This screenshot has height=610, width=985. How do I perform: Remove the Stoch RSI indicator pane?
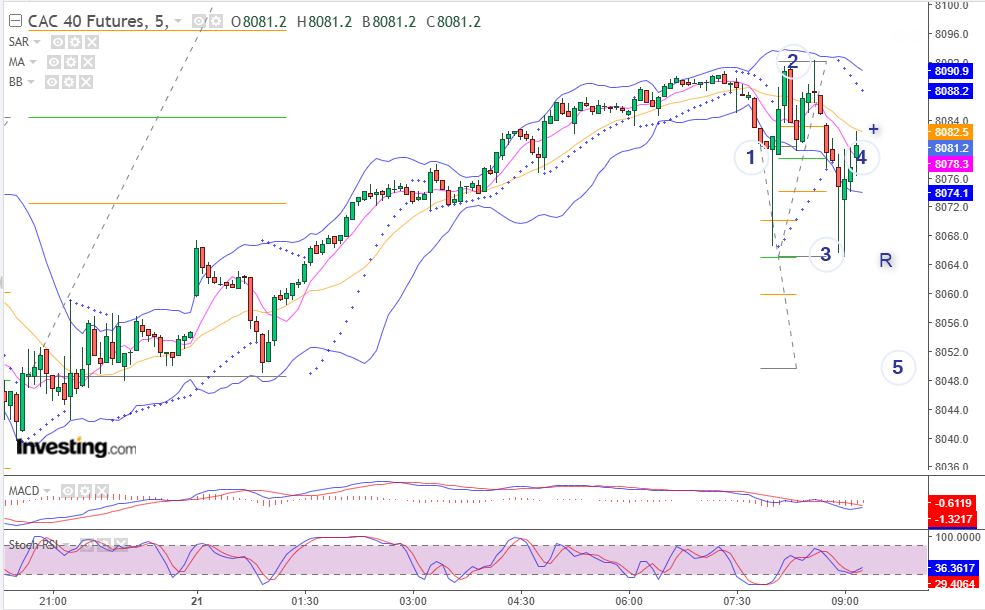click(121, 545)
